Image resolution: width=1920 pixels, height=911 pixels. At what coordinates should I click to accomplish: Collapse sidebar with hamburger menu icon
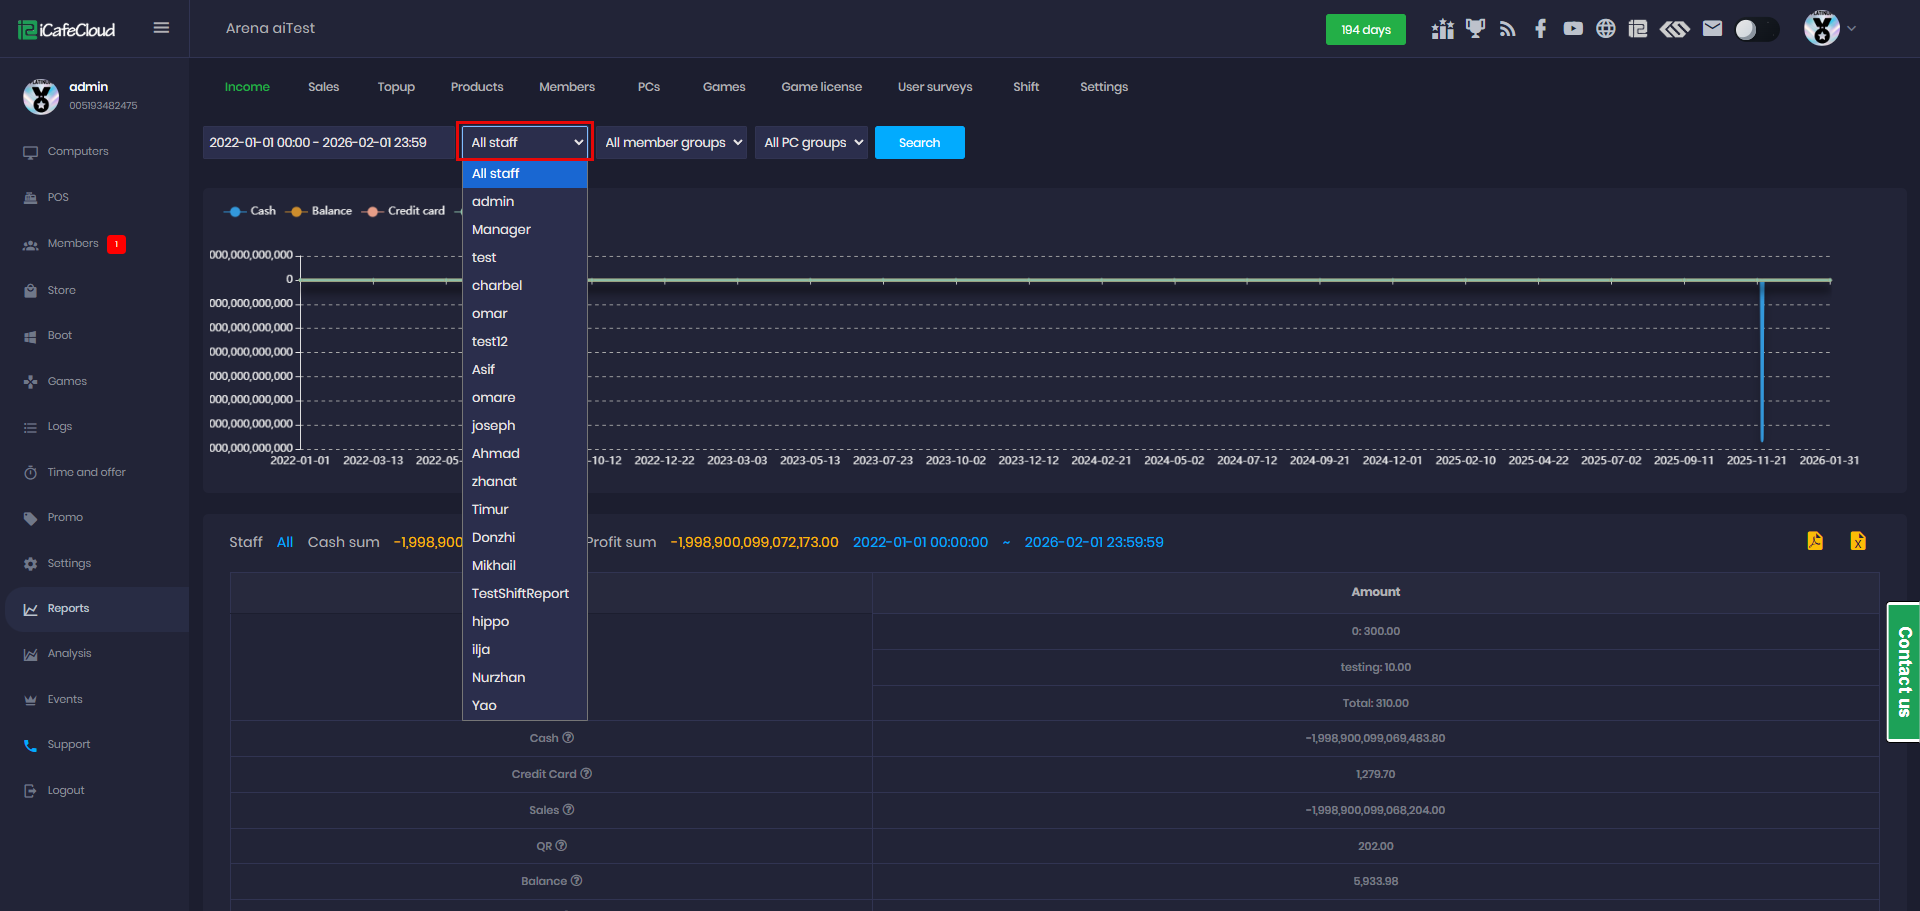point(161,28)
